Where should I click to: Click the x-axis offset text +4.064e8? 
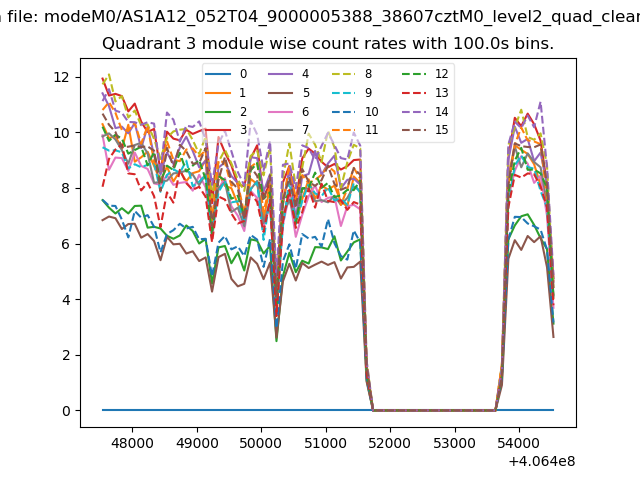(541, 461)
